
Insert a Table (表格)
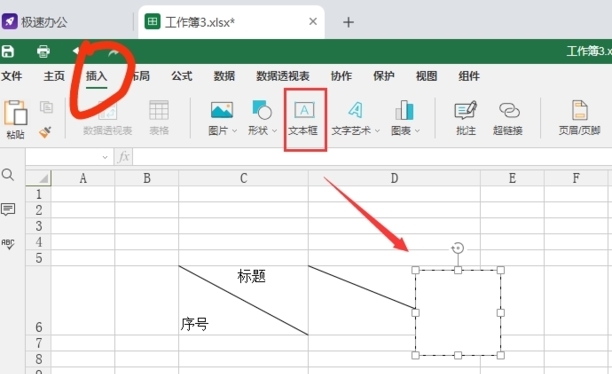tap(159, 117)
